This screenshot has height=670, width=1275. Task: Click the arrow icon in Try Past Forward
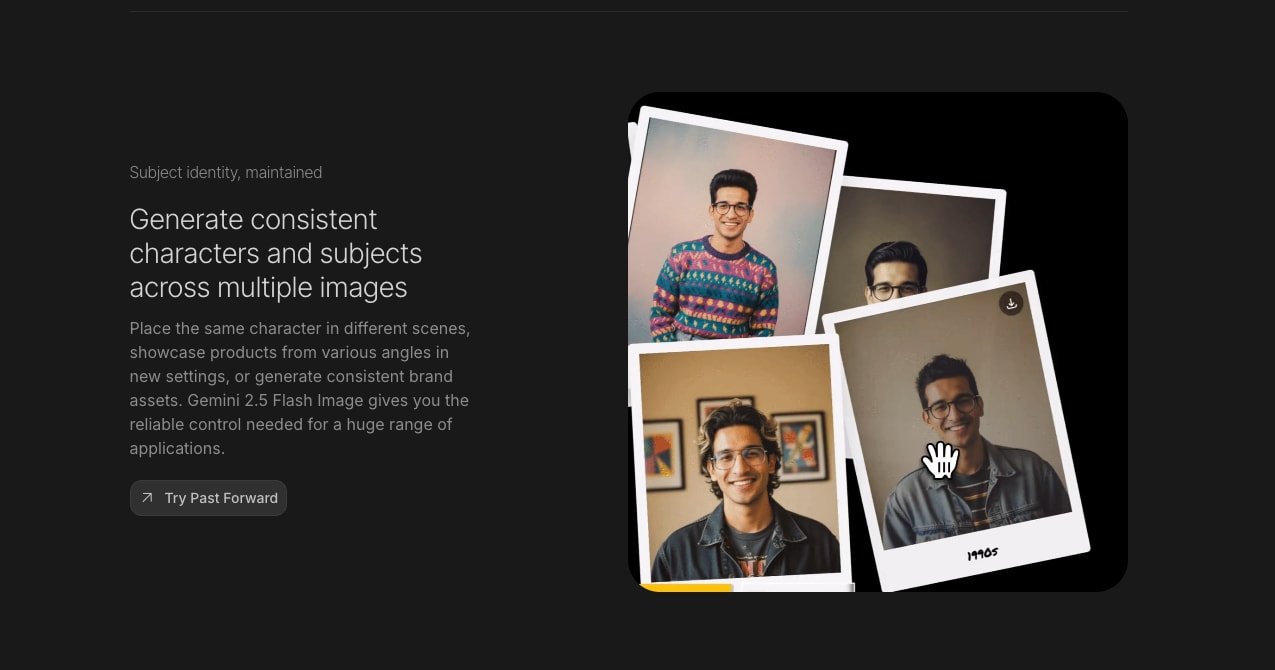coord(148,498)
